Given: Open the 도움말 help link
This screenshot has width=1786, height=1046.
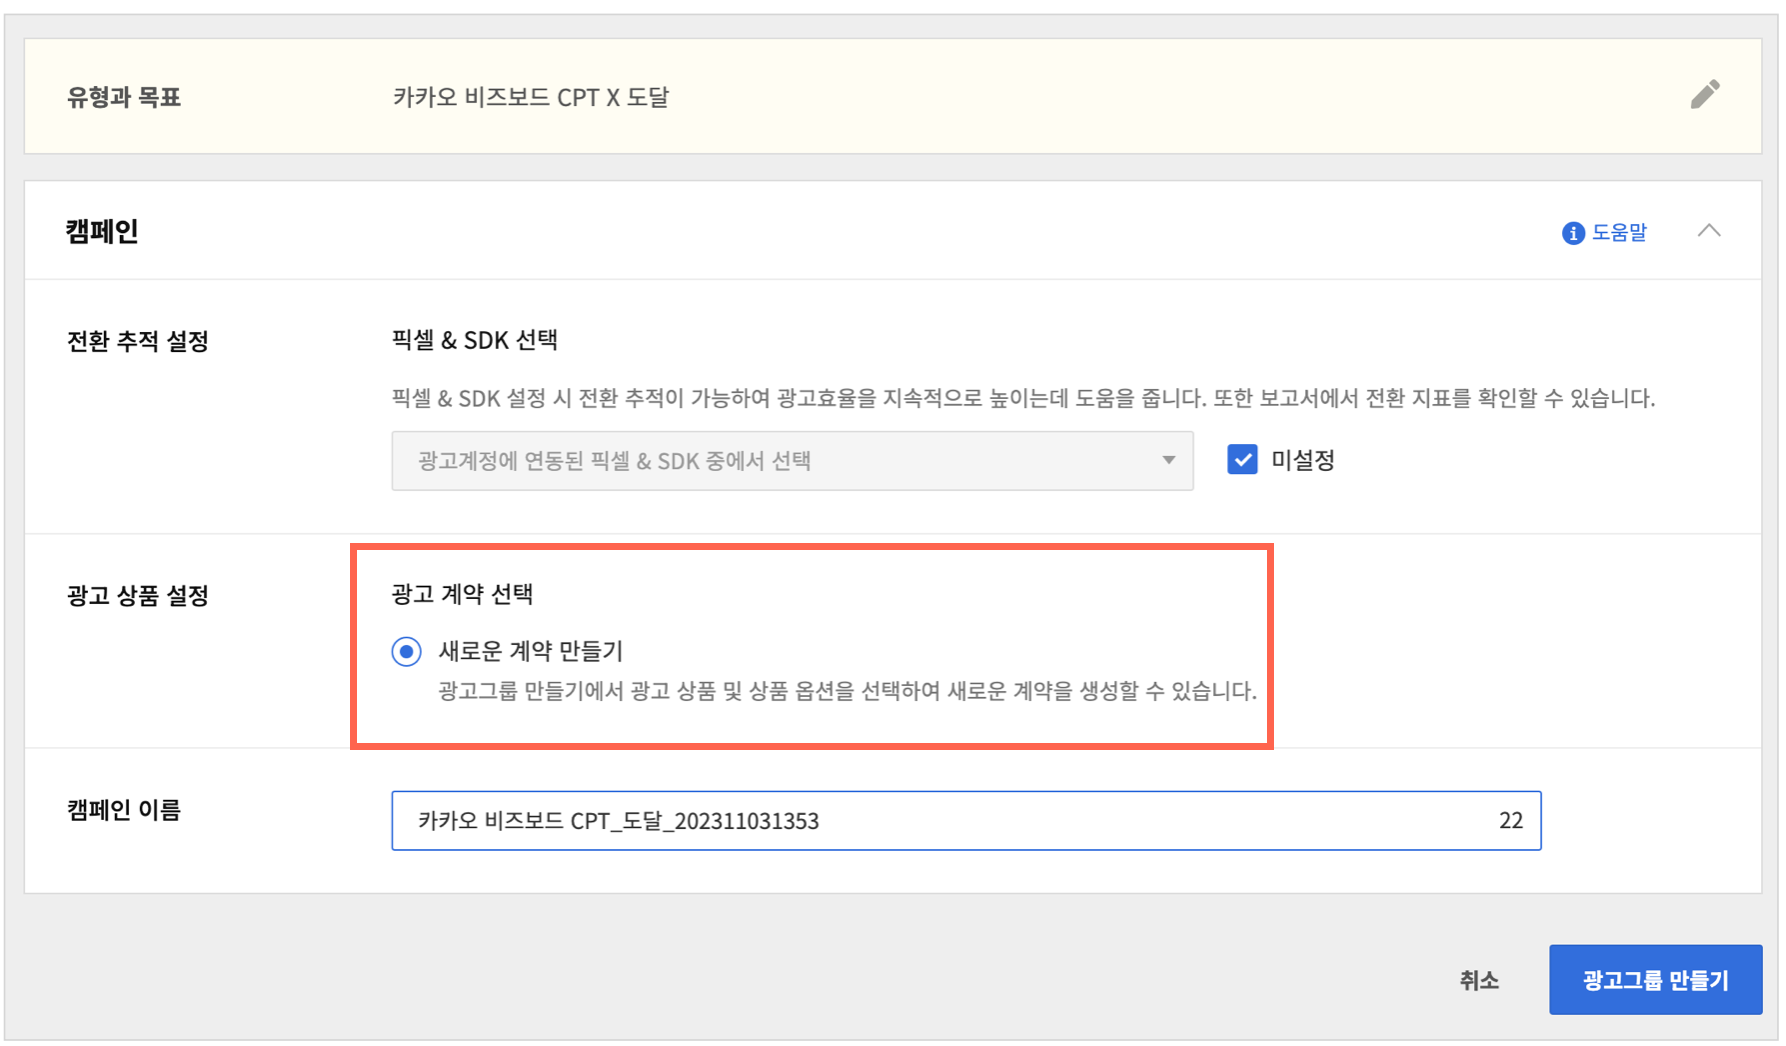Looking at the screenshot, I should tap(1618, 232).
